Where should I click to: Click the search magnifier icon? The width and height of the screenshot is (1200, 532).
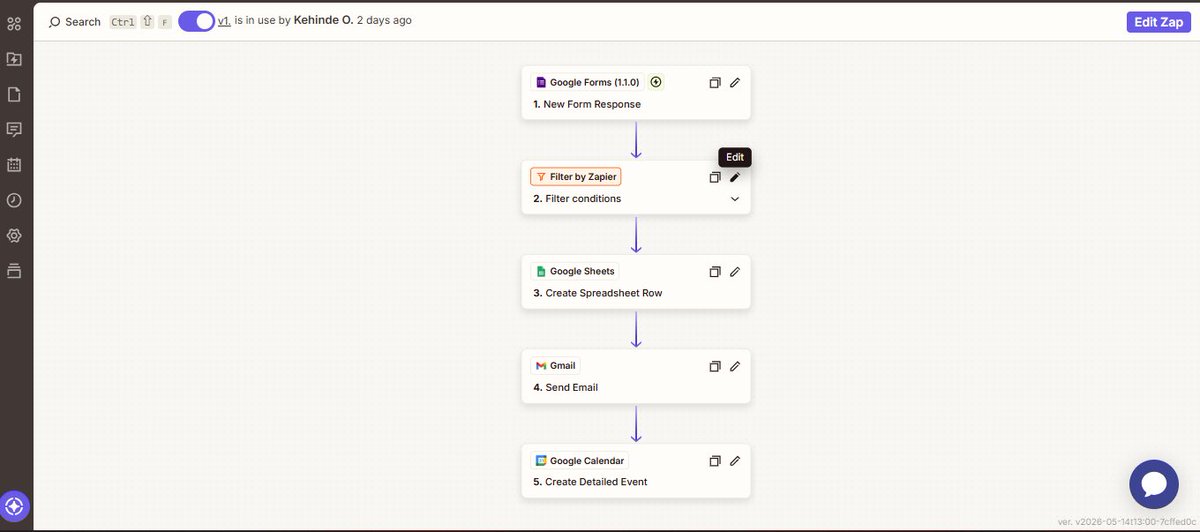(54, 21)
